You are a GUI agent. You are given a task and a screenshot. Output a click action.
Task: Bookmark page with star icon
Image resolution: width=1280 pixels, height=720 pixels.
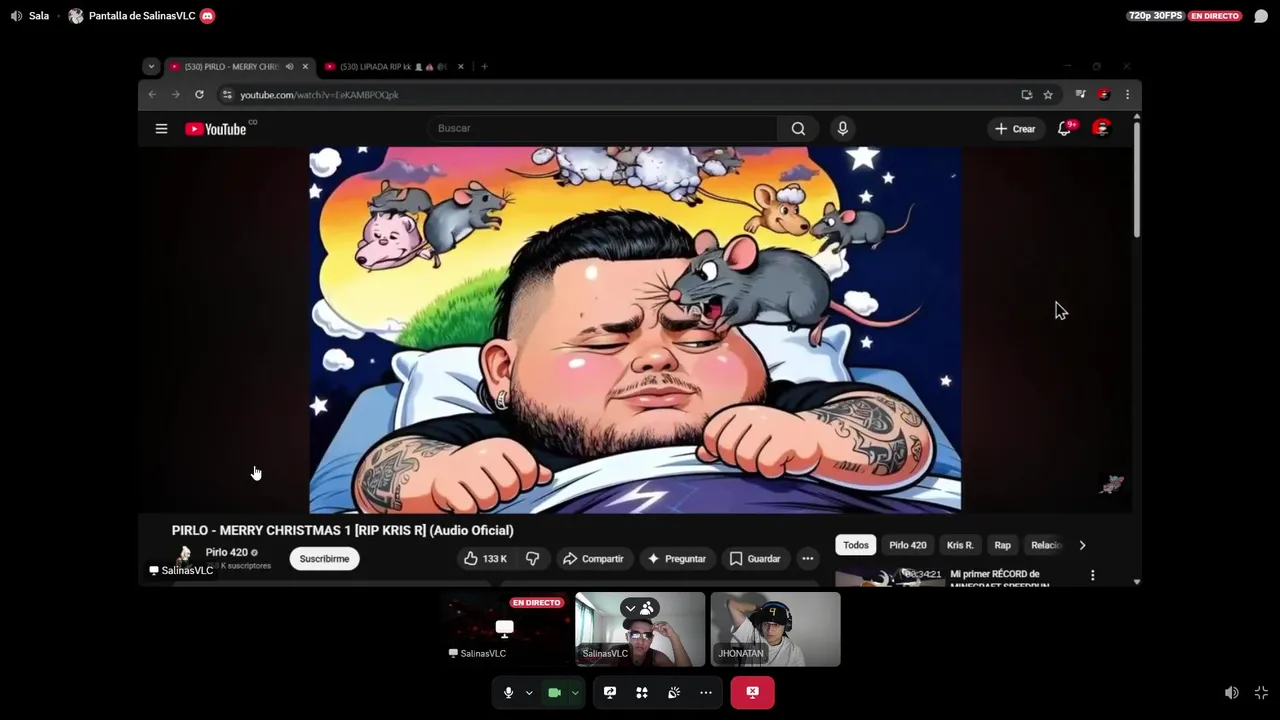(x=1048, y=95)
